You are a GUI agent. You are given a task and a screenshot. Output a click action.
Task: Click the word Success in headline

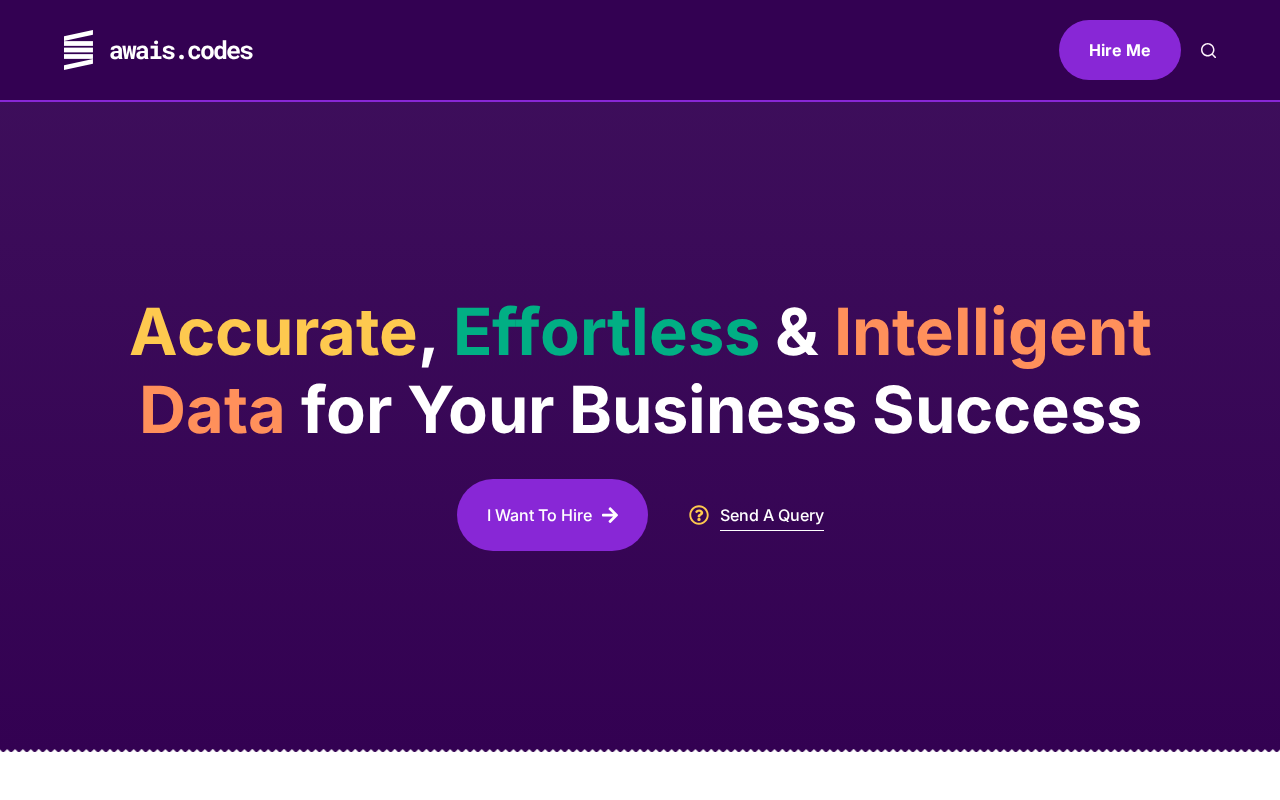(x=1007, y=410)
